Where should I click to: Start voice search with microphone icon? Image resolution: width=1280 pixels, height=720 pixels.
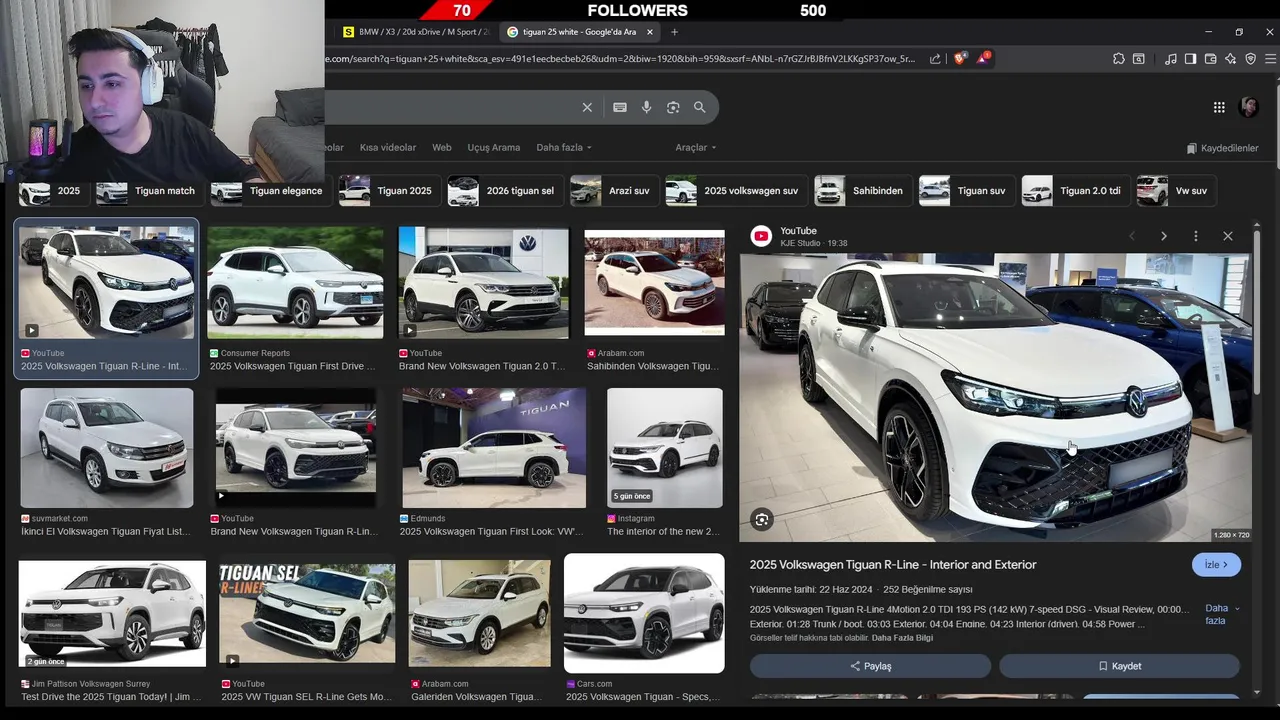646,107
